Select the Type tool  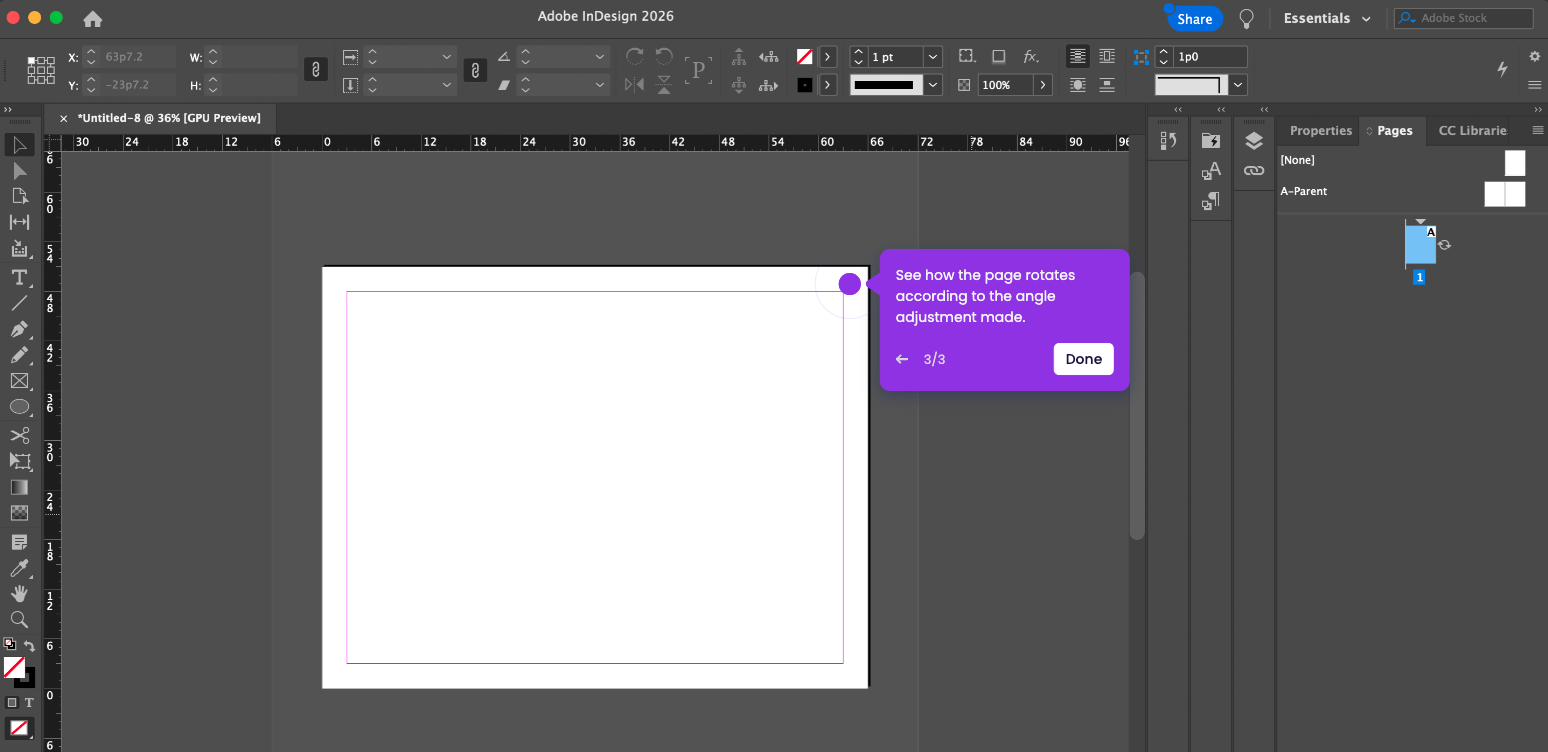point(19,277)
